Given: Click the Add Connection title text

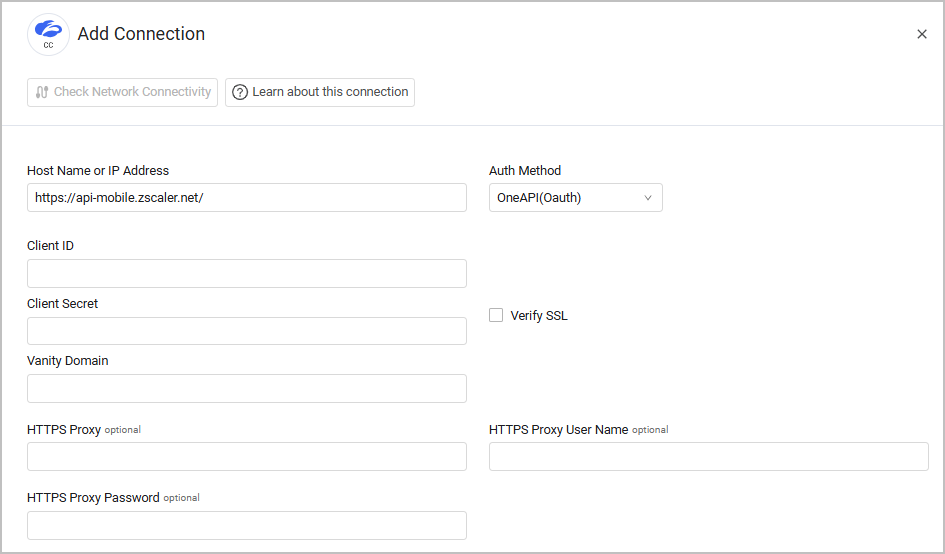Looking at the screenshot, I should pos(141,34).
